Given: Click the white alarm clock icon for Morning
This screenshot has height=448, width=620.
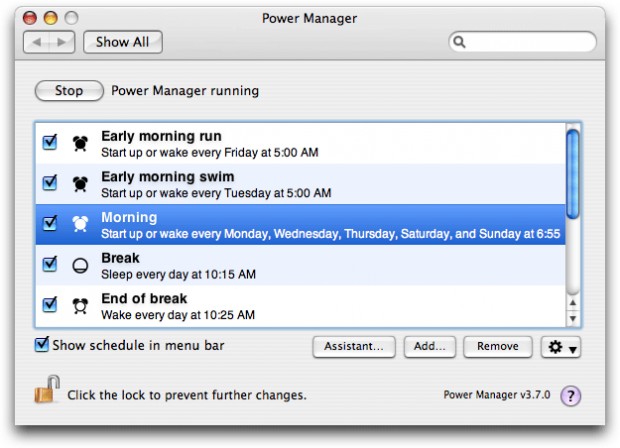Looking at the screenshot, I should [80, 224].
